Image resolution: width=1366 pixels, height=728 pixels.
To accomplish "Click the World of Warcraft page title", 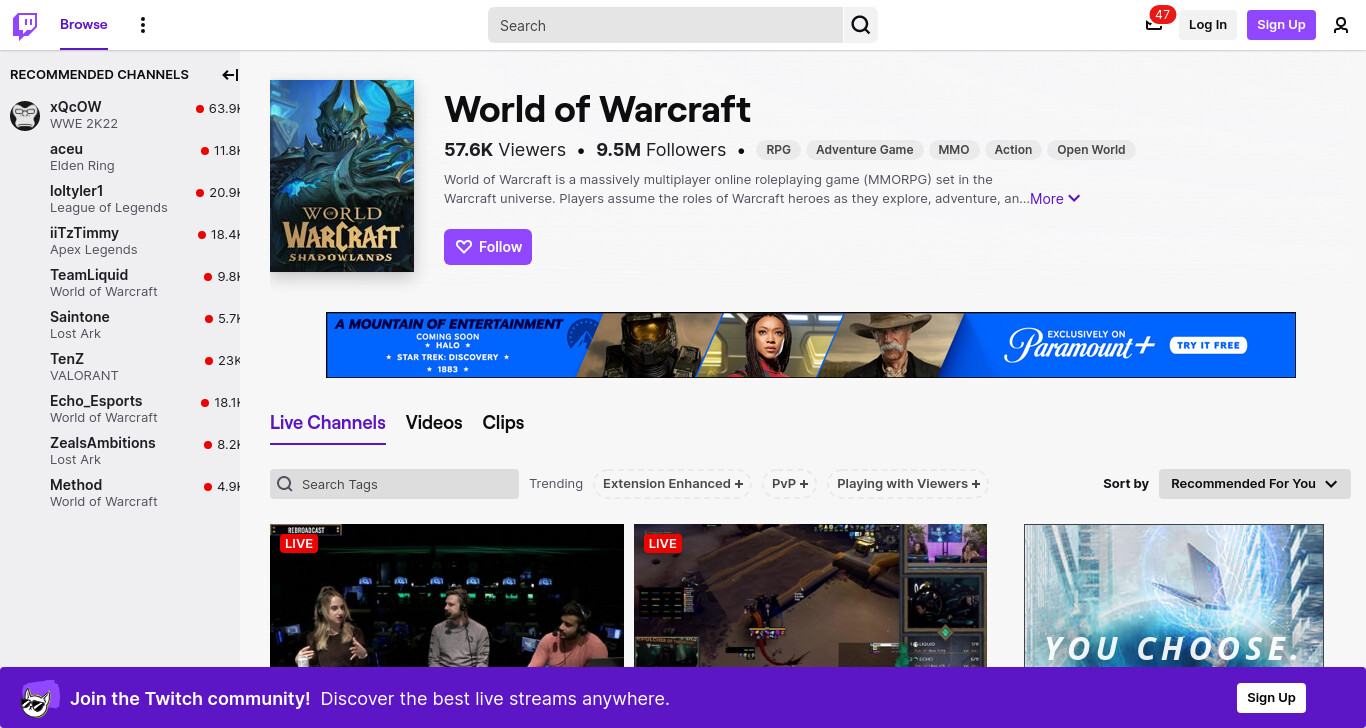I will tap(597, 109).
